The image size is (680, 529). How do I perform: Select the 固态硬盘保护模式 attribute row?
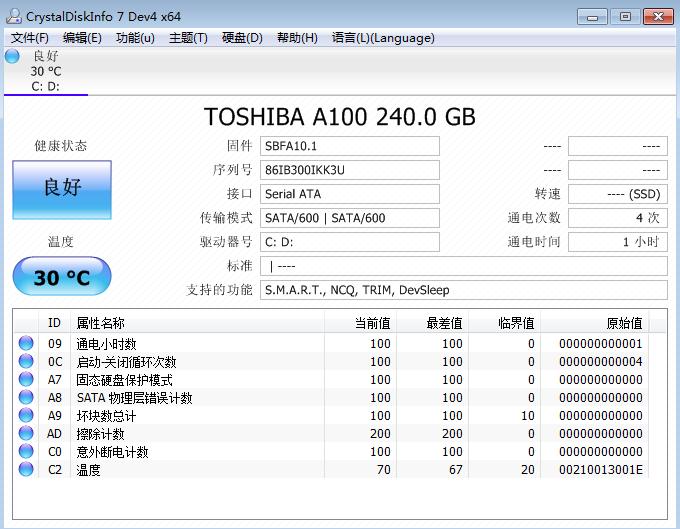tap(332, 379)
